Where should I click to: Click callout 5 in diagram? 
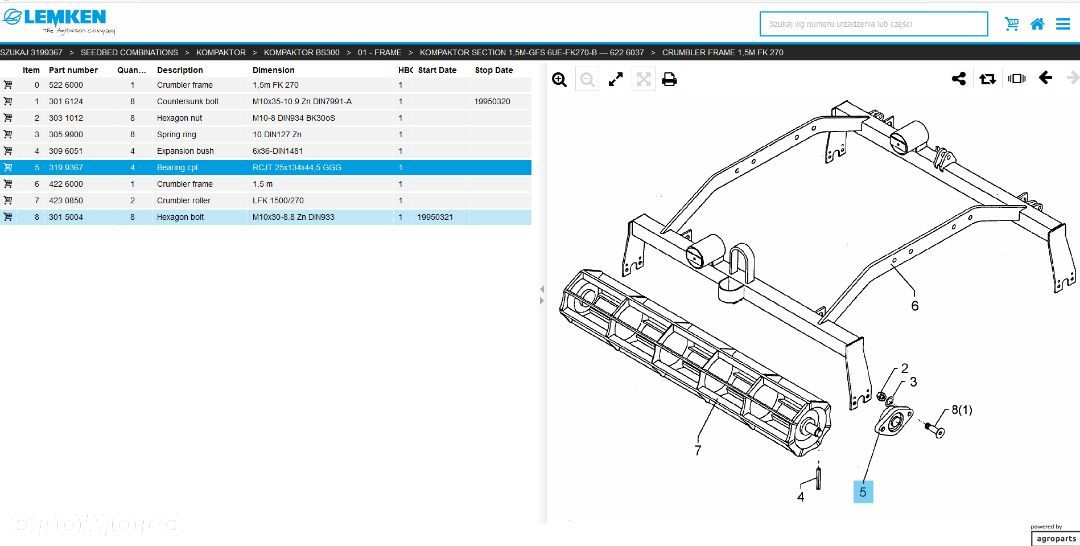pyautogui.click(x=862, y=492)
